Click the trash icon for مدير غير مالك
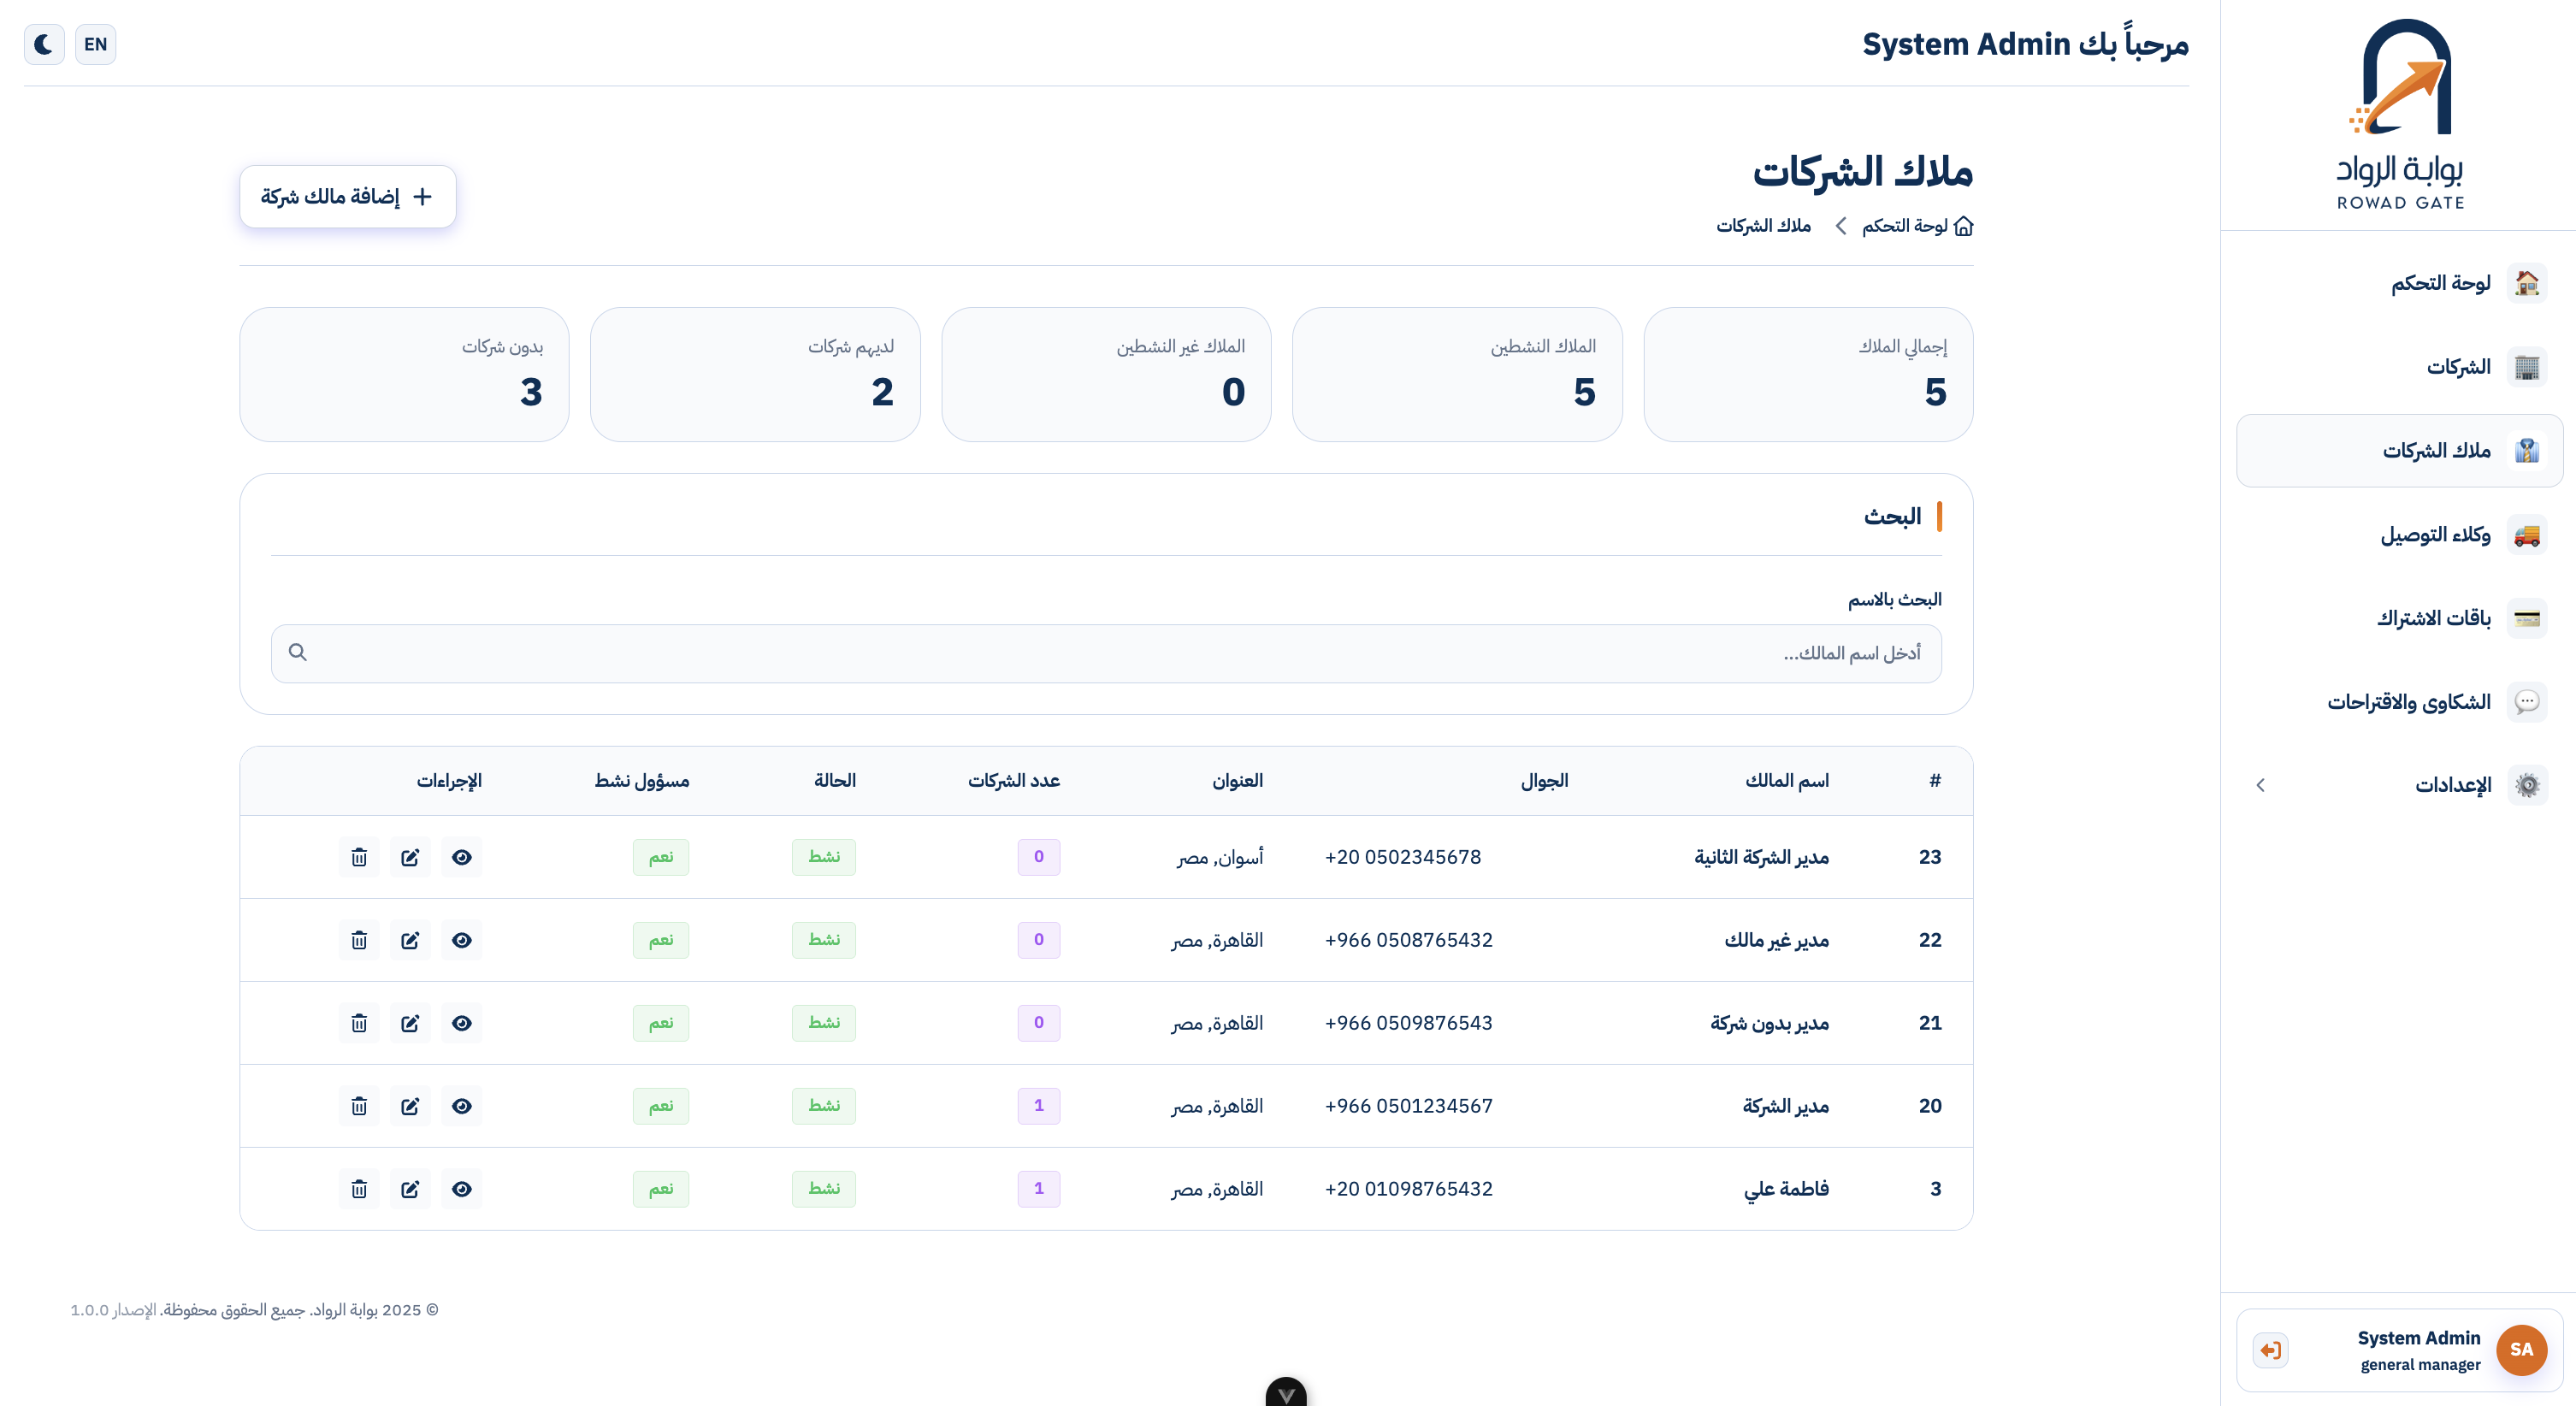This screenshot has height=1406, width=2576. (x=359, y=940)
